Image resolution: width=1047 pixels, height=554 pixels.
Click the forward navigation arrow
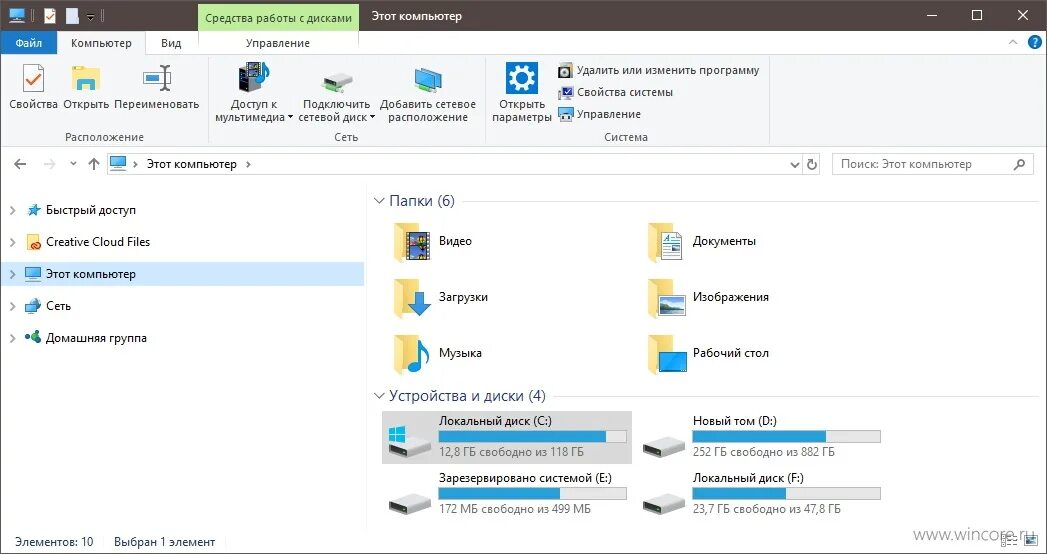click(x=49, y=164)
